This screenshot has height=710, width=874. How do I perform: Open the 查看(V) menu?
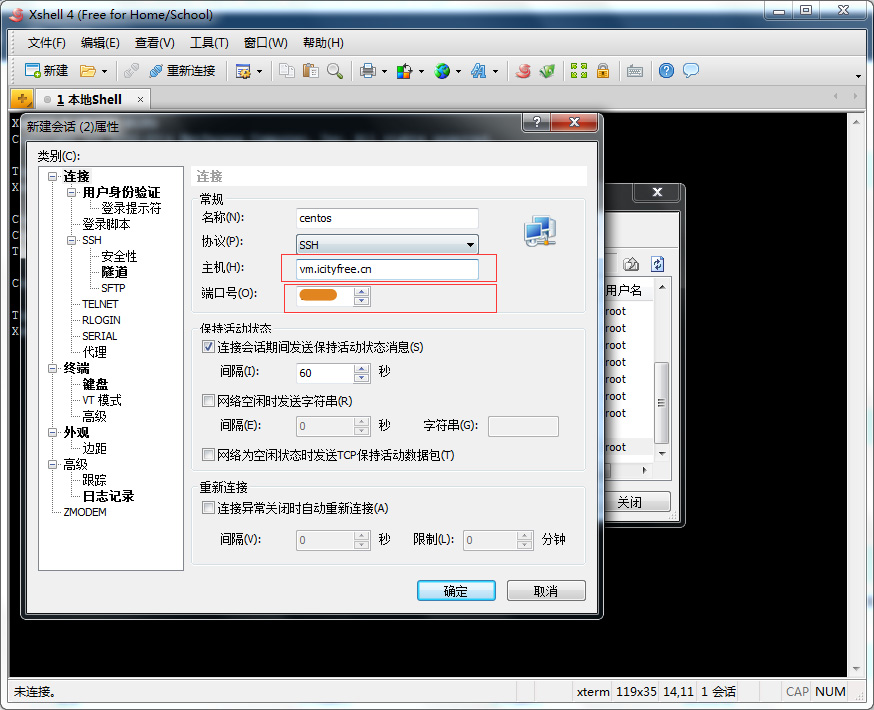(x=154, y=43)
